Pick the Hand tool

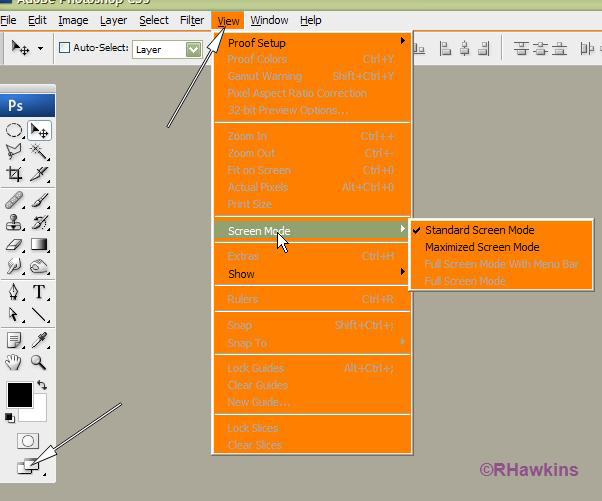15,362
